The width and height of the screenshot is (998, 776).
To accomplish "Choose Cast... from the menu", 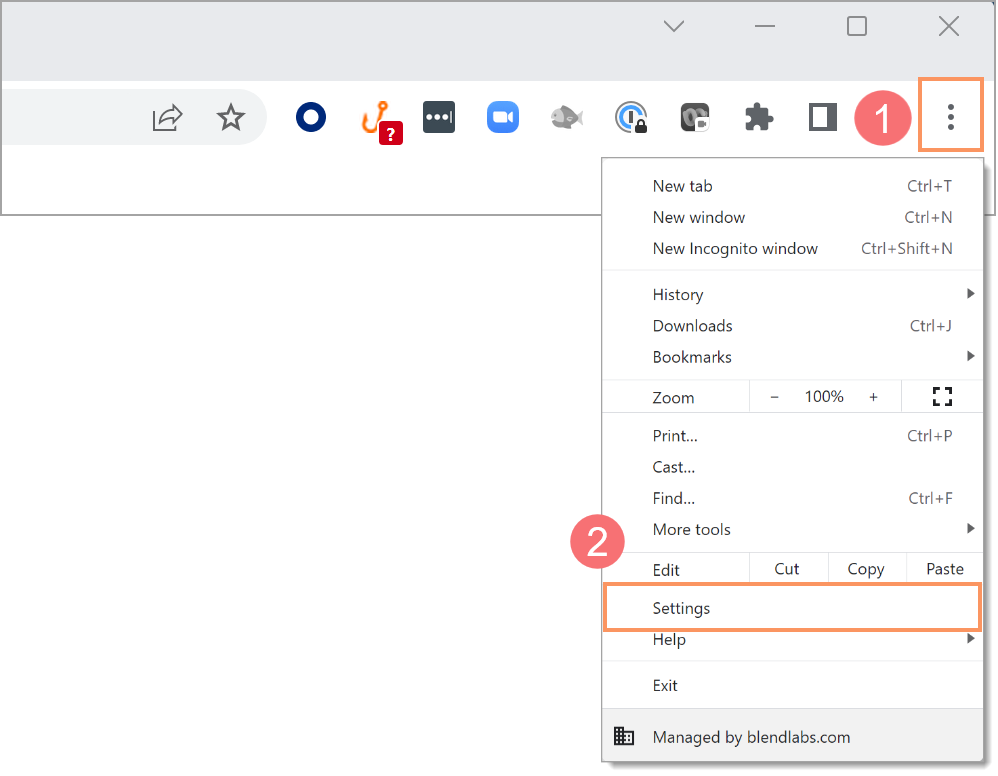I will (792, 467).
